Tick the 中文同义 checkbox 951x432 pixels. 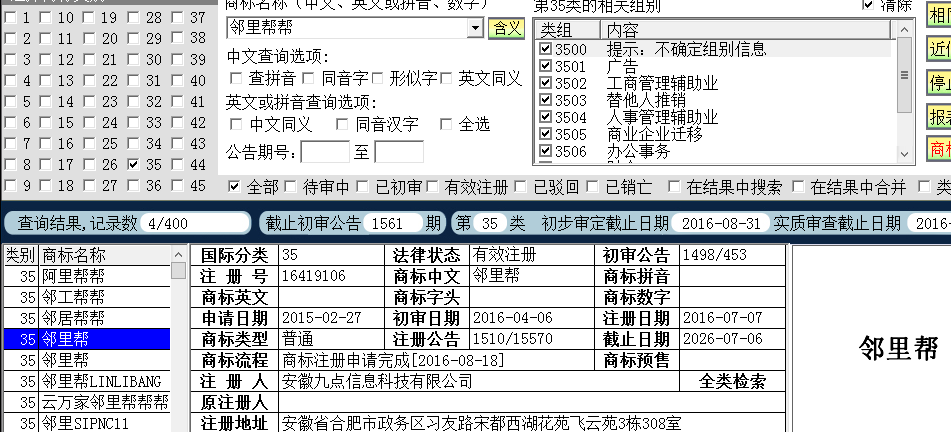point(236,124)
